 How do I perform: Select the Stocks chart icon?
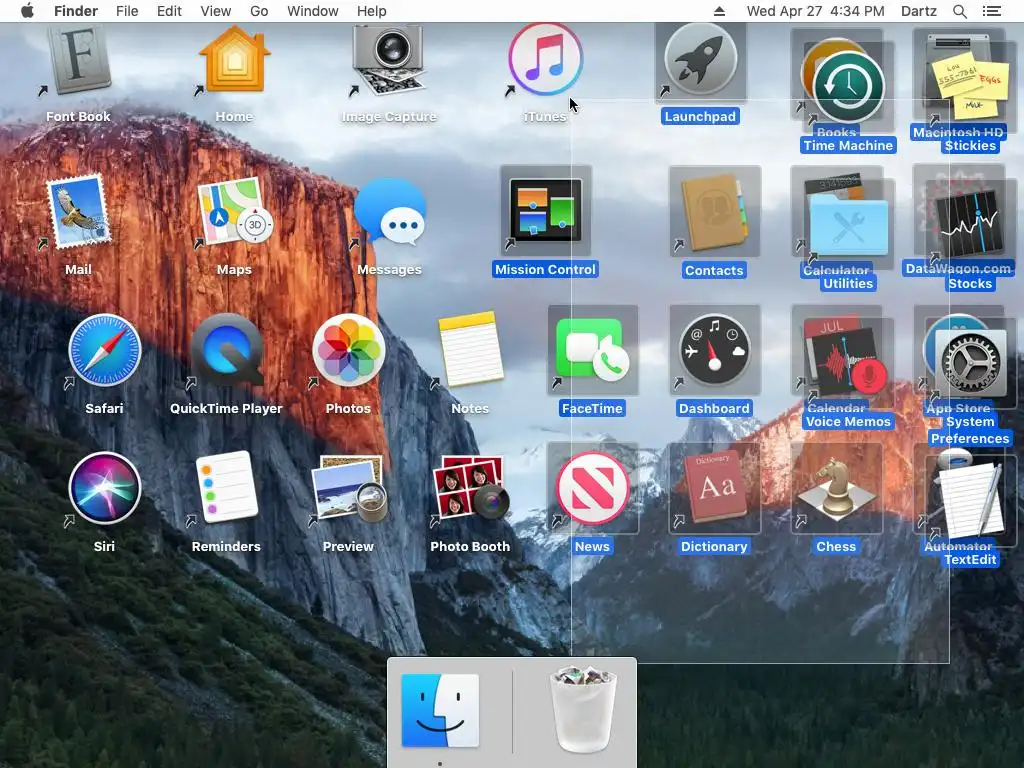tap(970, 222)
